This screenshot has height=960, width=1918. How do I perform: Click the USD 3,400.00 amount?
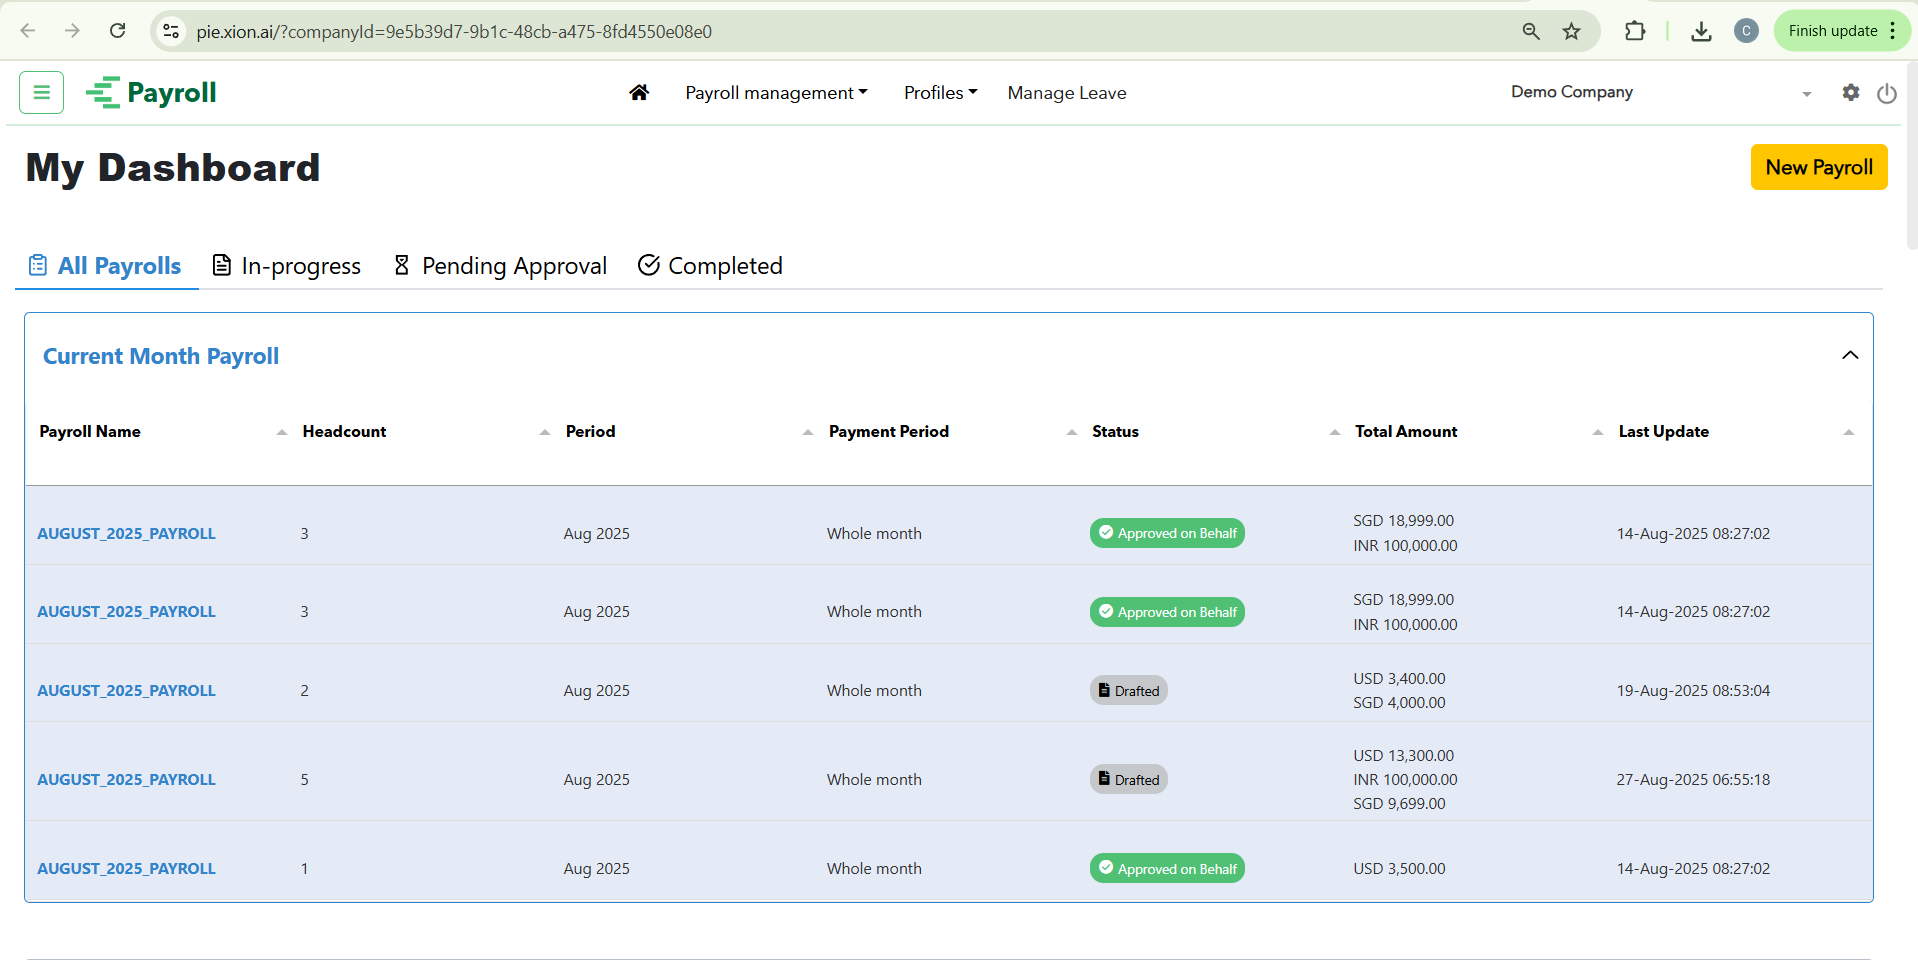point(1399,679)
